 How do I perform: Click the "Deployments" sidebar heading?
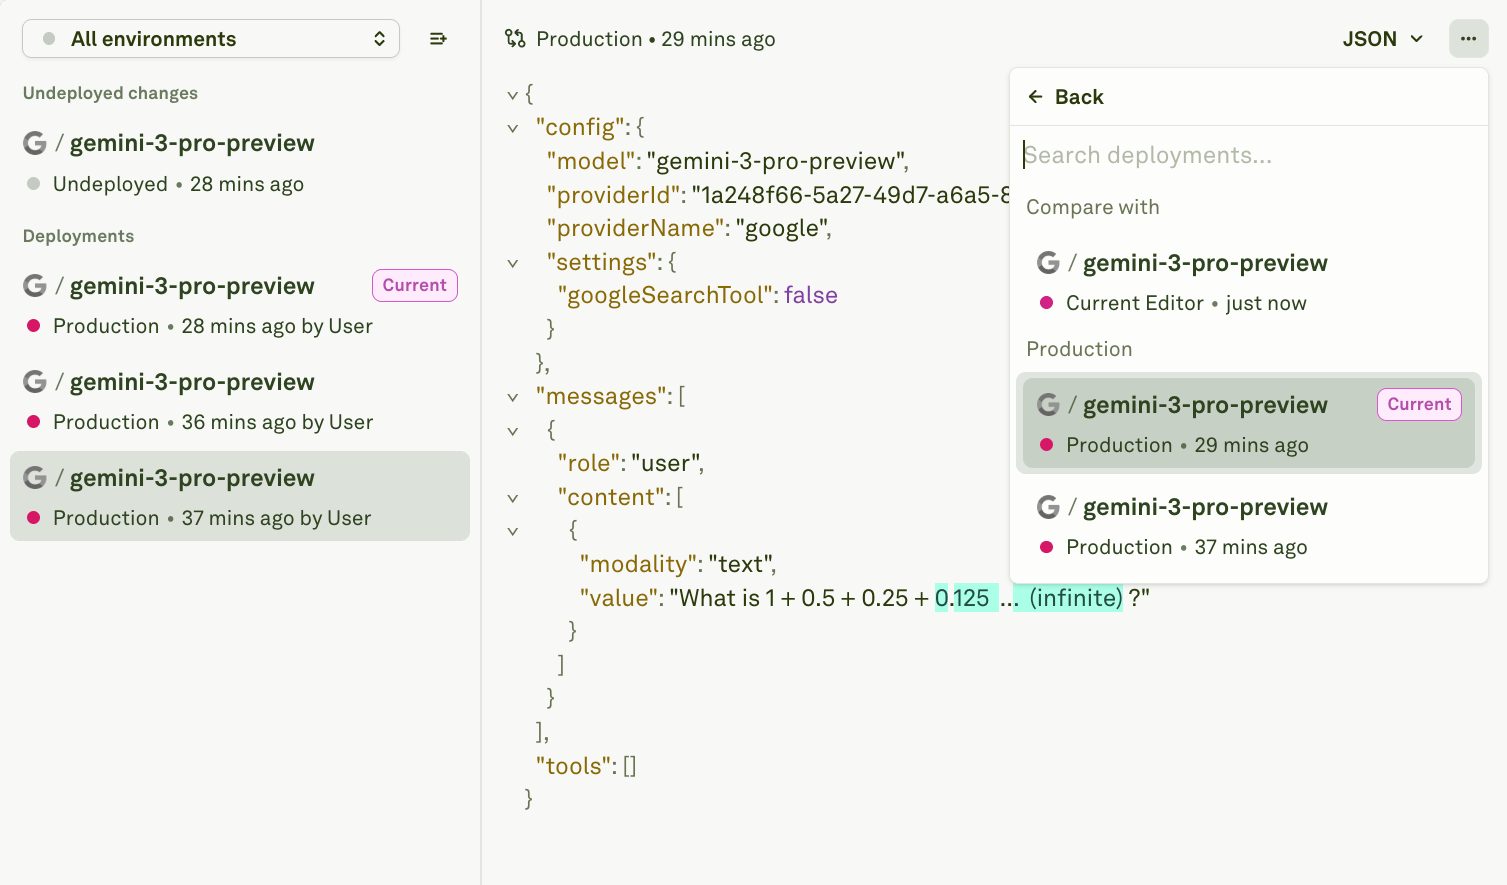click(x=78, y=236)
